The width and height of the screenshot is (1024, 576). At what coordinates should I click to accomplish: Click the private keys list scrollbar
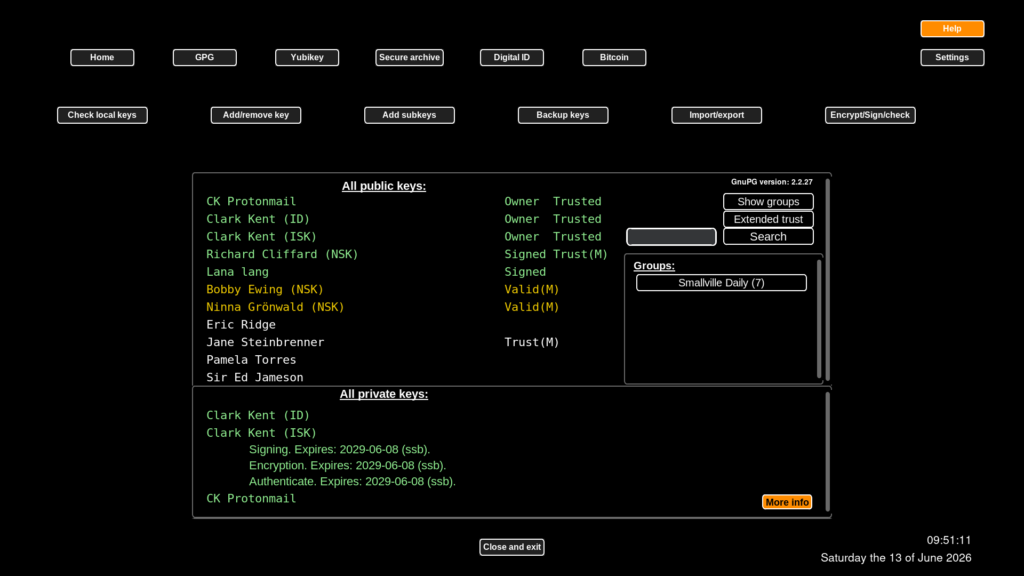click(827, 452)
